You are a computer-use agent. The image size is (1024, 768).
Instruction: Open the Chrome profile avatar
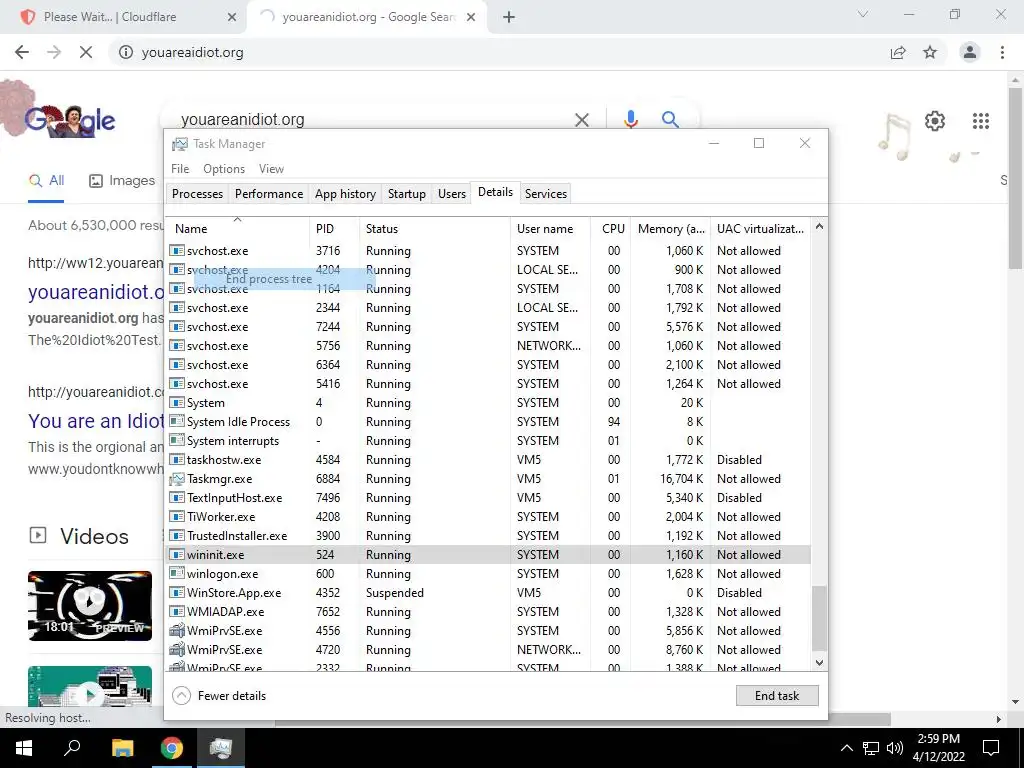coord(970,52)
